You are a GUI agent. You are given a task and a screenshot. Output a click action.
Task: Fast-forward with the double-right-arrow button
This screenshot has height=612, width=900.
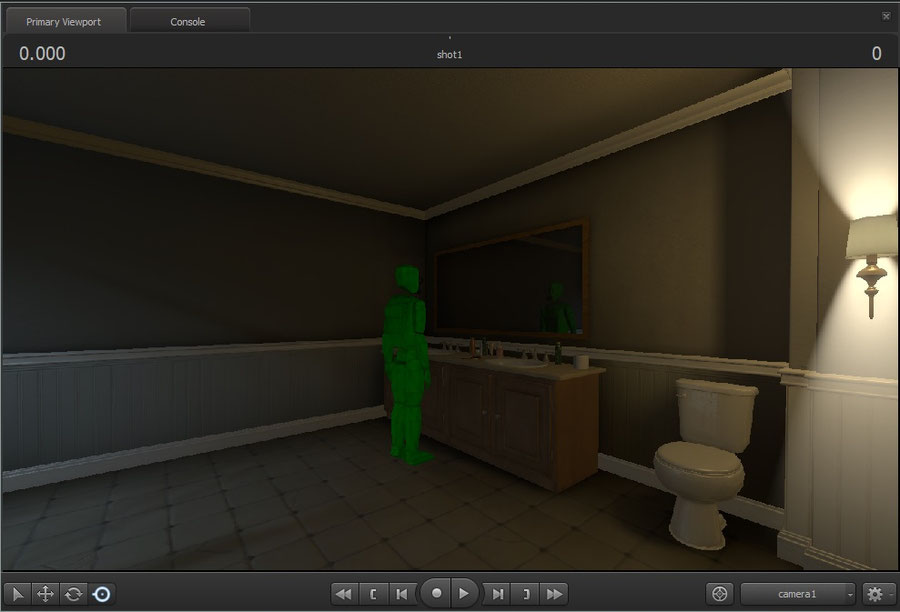click(x=554, y=594)
